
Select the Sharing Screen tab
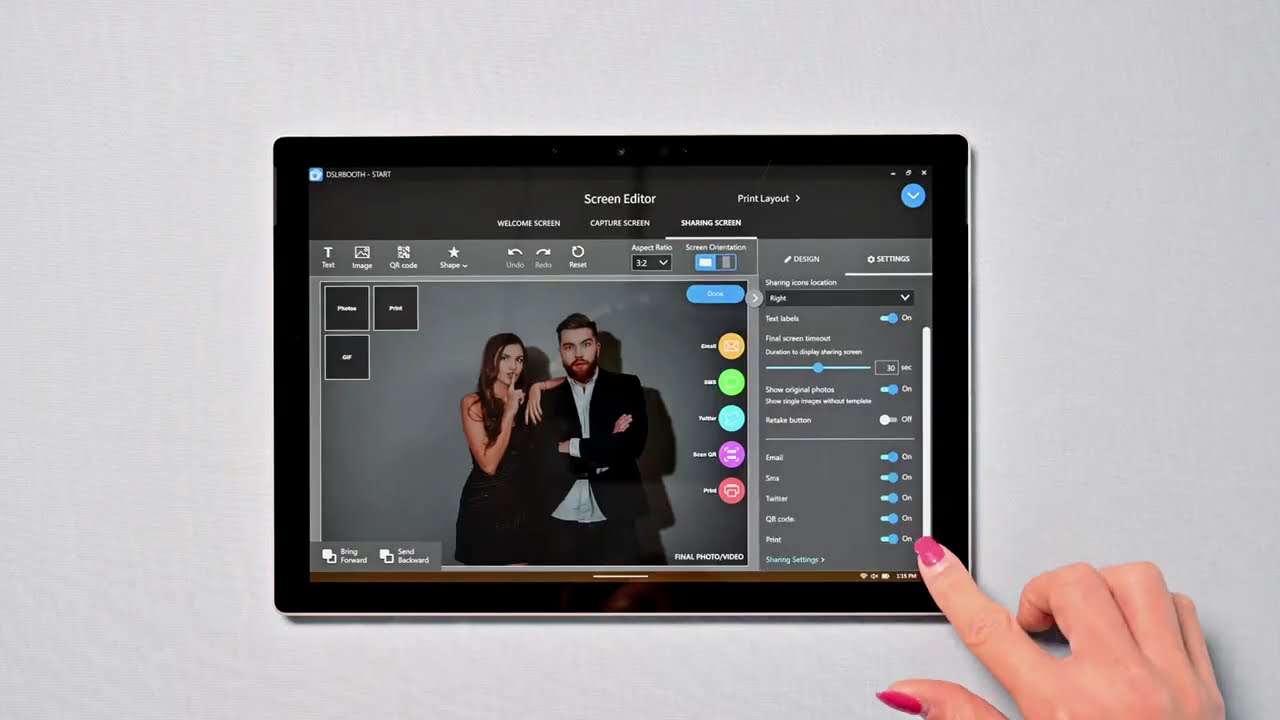tap(711, 223)
